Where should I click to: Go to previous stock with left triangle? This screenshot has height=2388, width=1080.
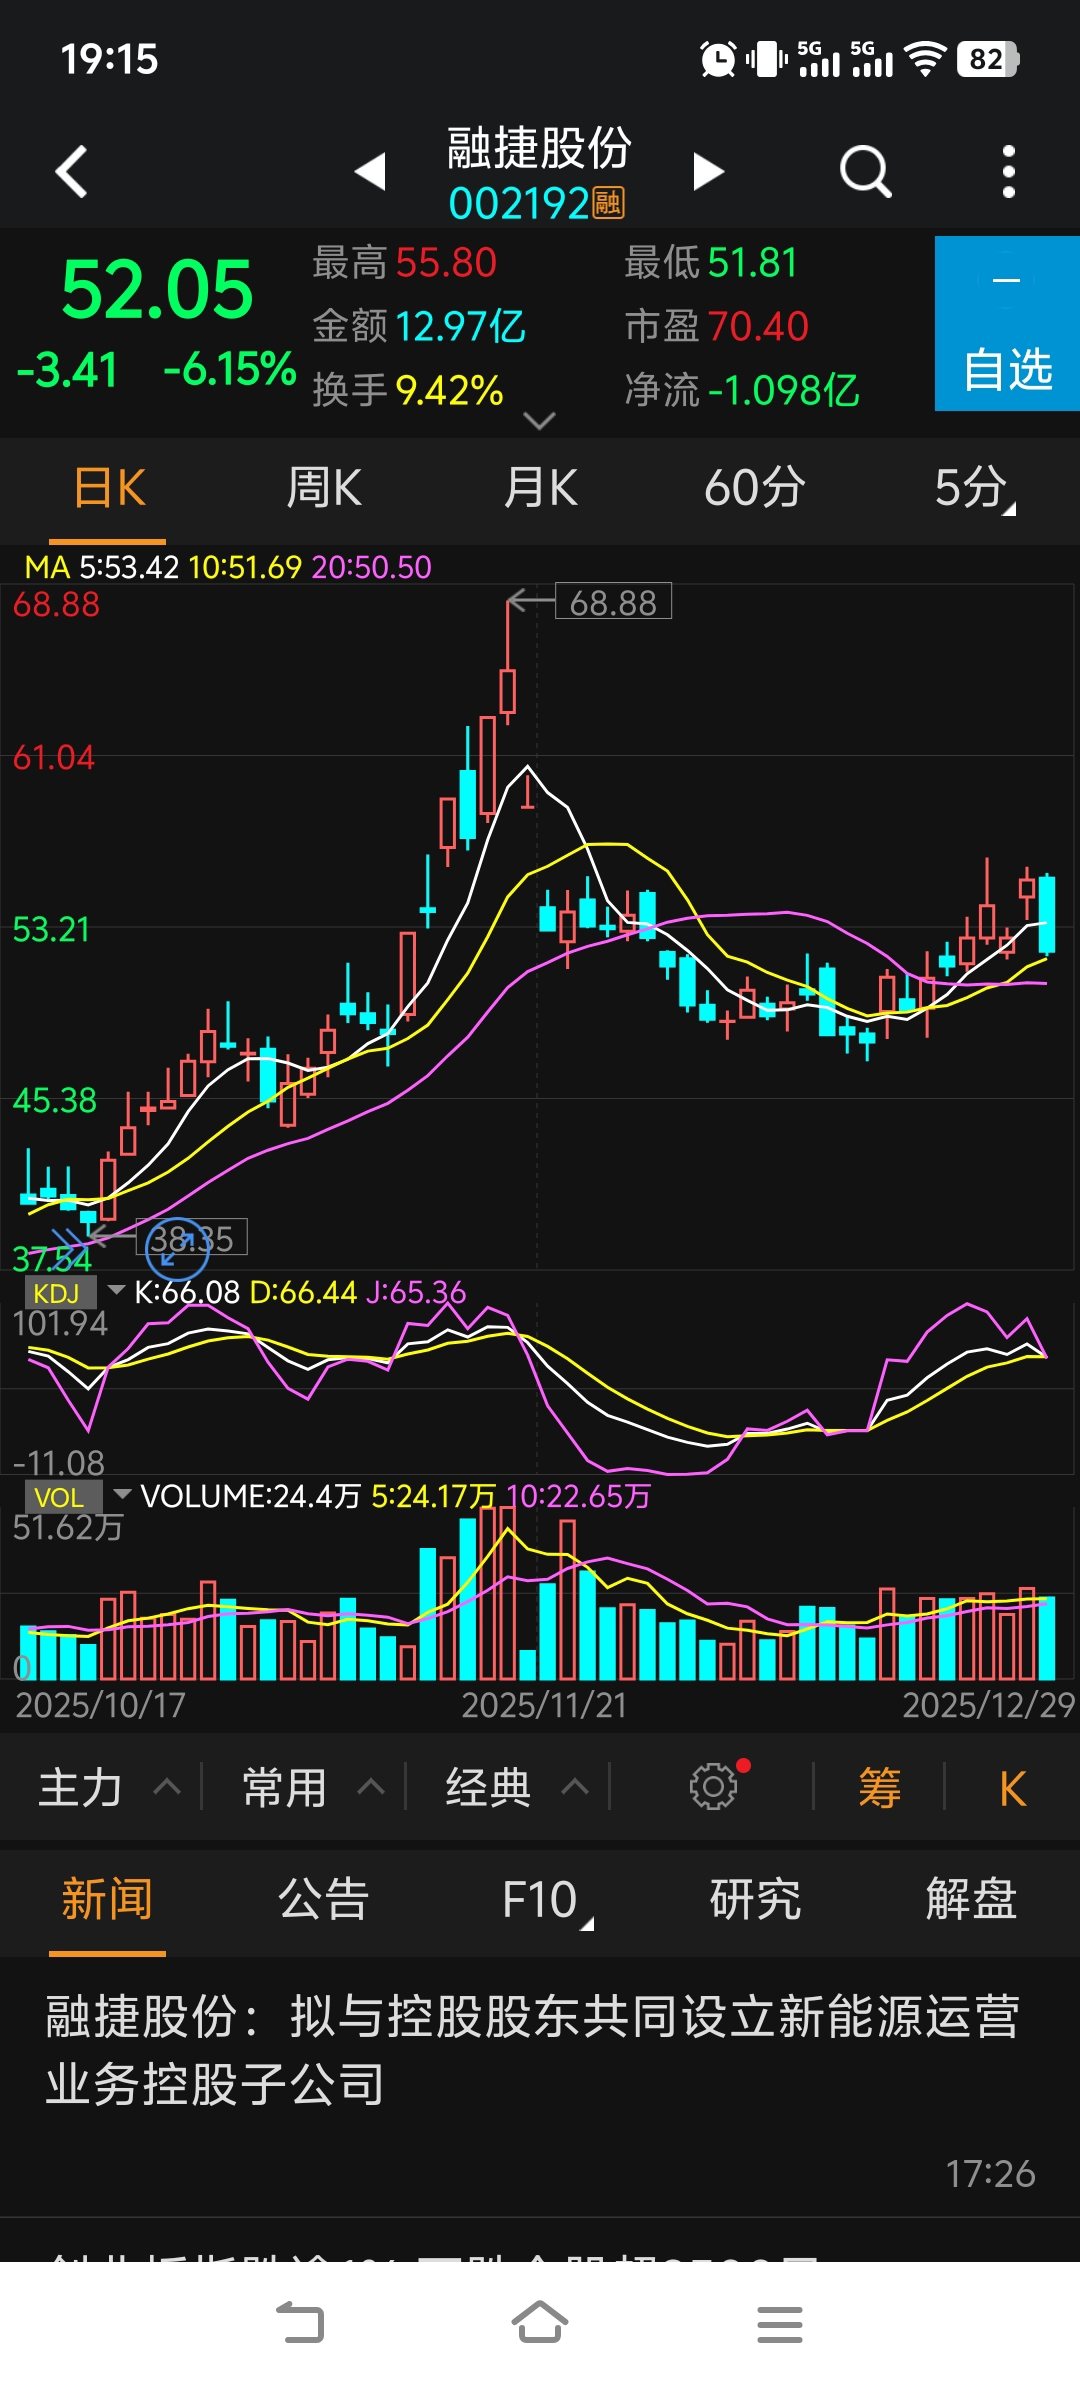(x=370, y=172)
